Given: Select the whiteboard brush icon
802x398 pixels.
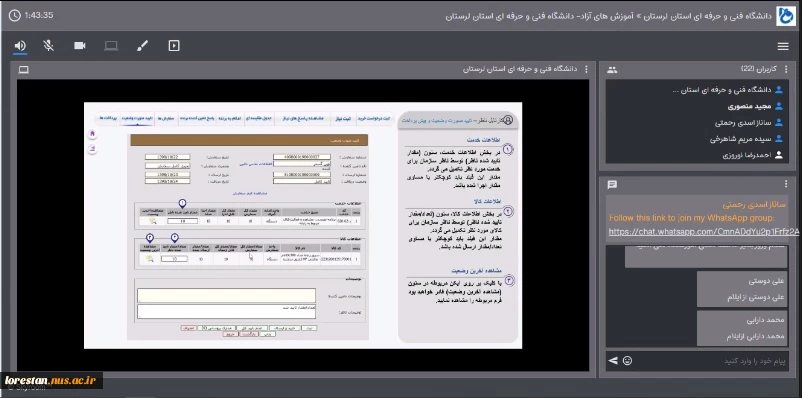Looking at the screenshot, I should [x=143, y=46].
